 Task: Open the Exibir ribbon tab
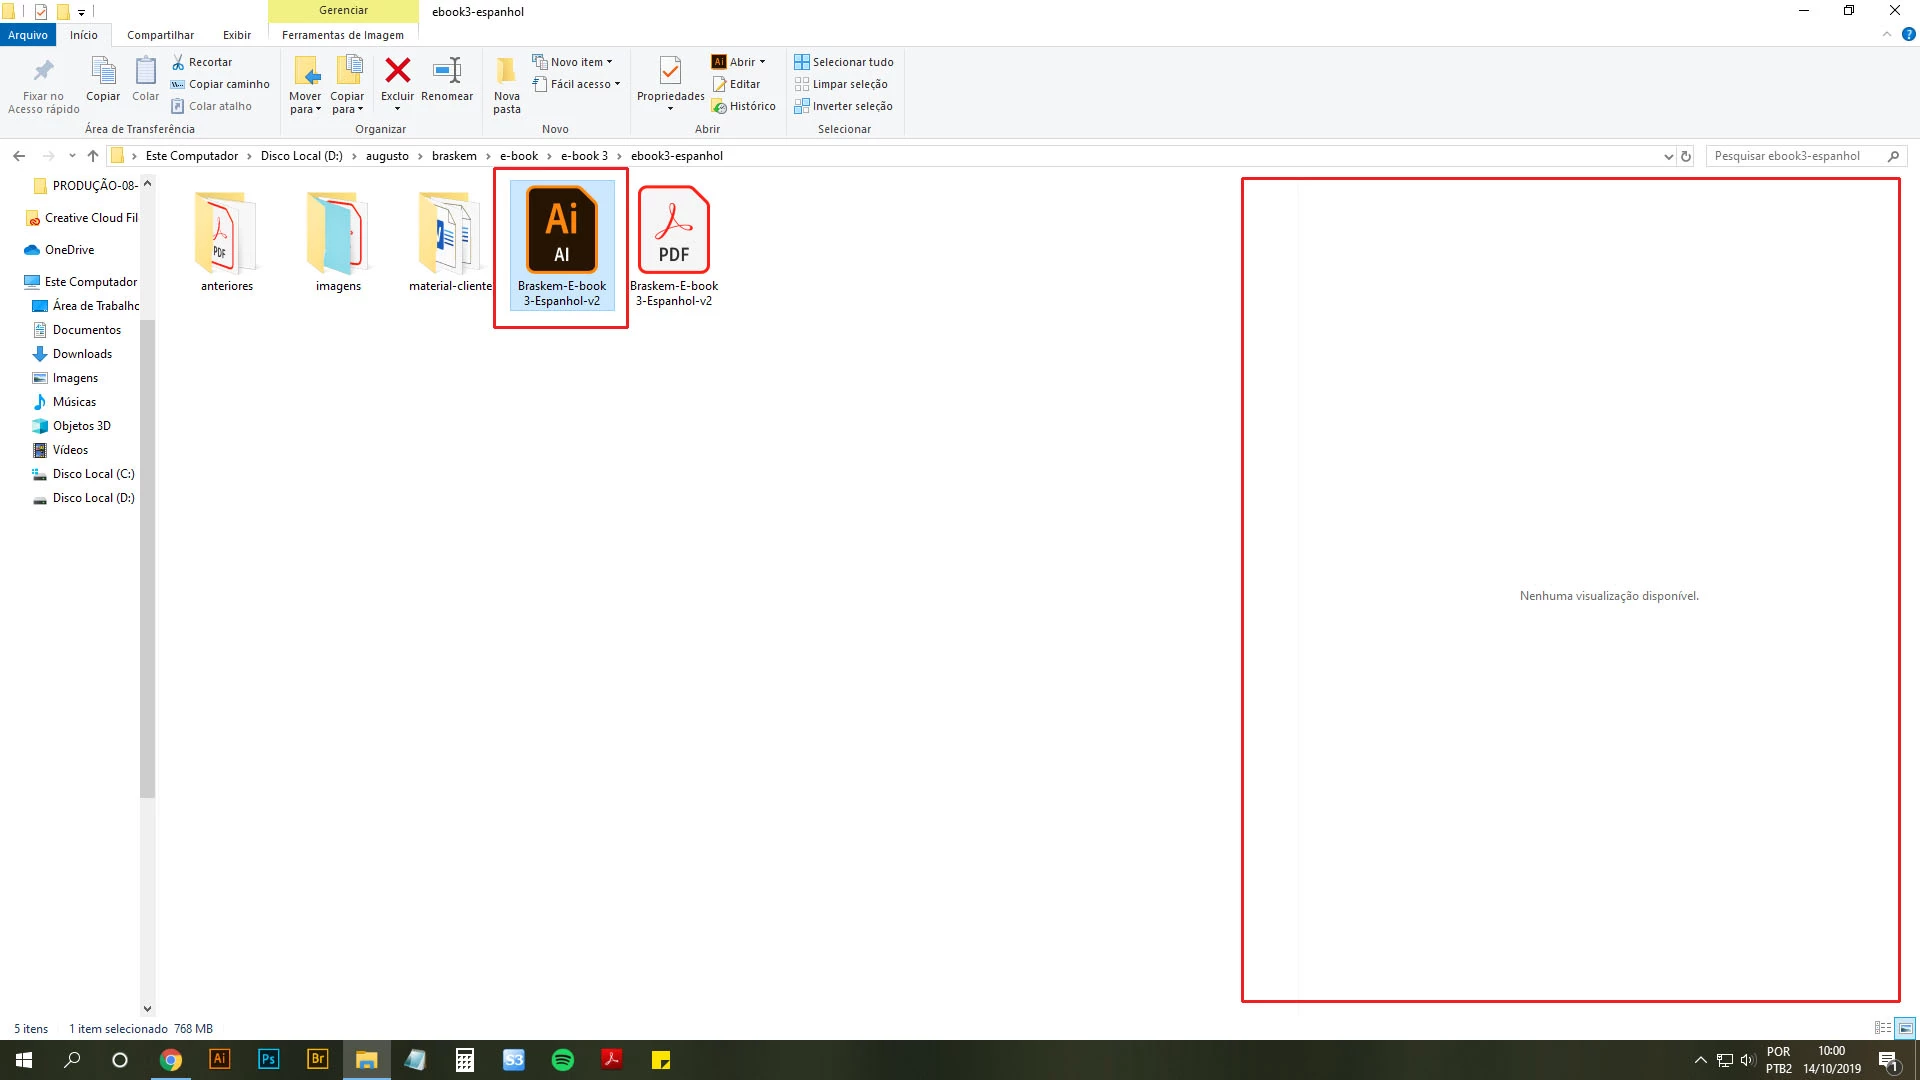237,35
